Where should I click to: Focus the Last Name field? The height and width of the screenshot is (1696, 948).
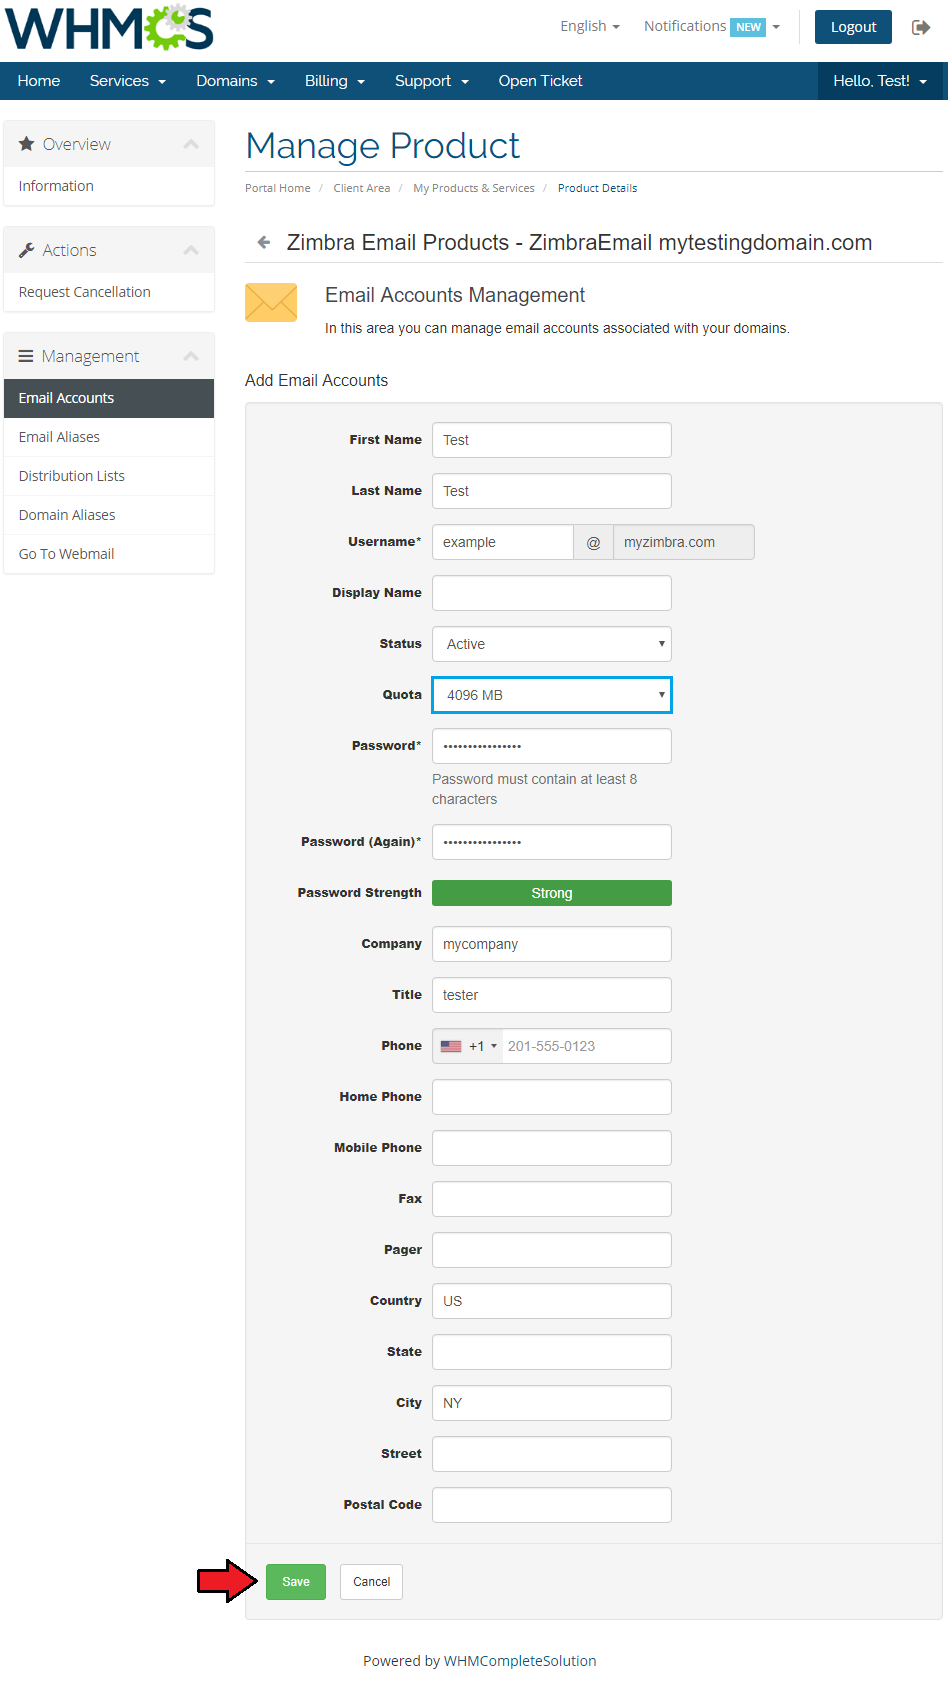(552, 491)
